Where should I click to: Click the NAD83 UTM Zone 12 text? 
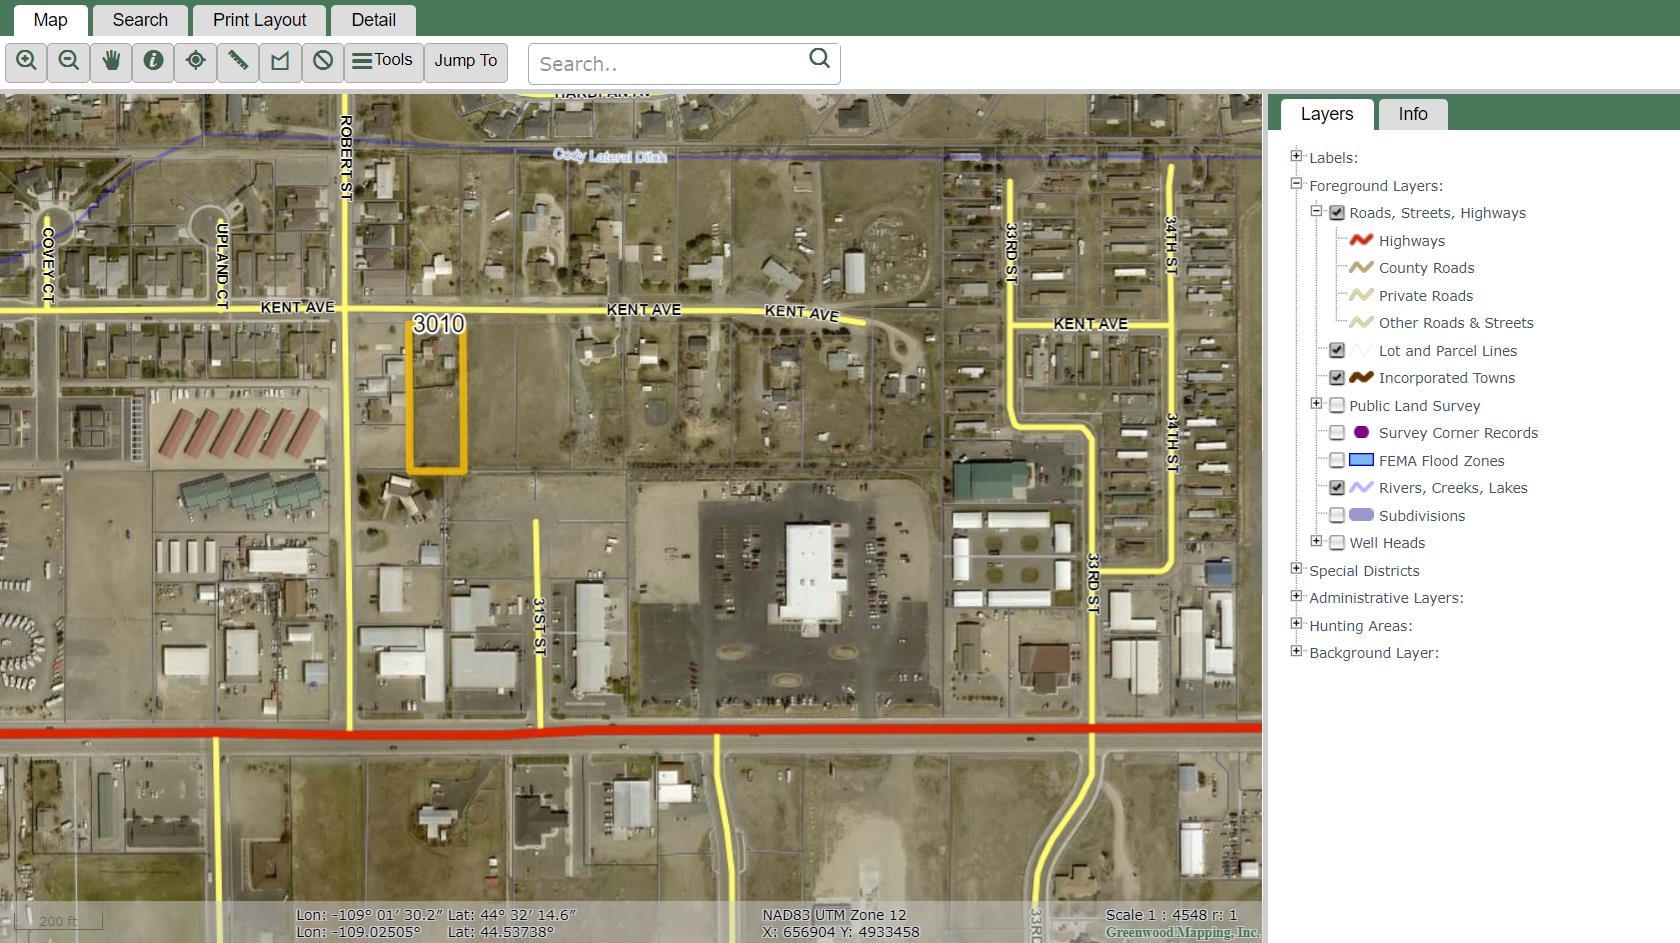click(x=834, y=915)
